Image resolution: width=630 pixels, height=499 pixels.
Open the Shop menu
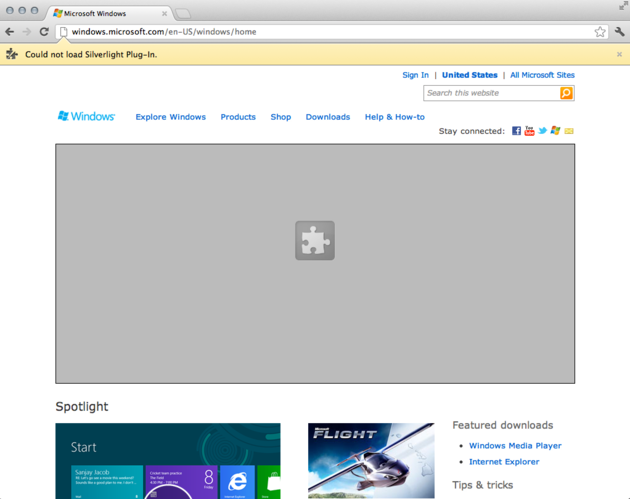[x=280, y=117]
